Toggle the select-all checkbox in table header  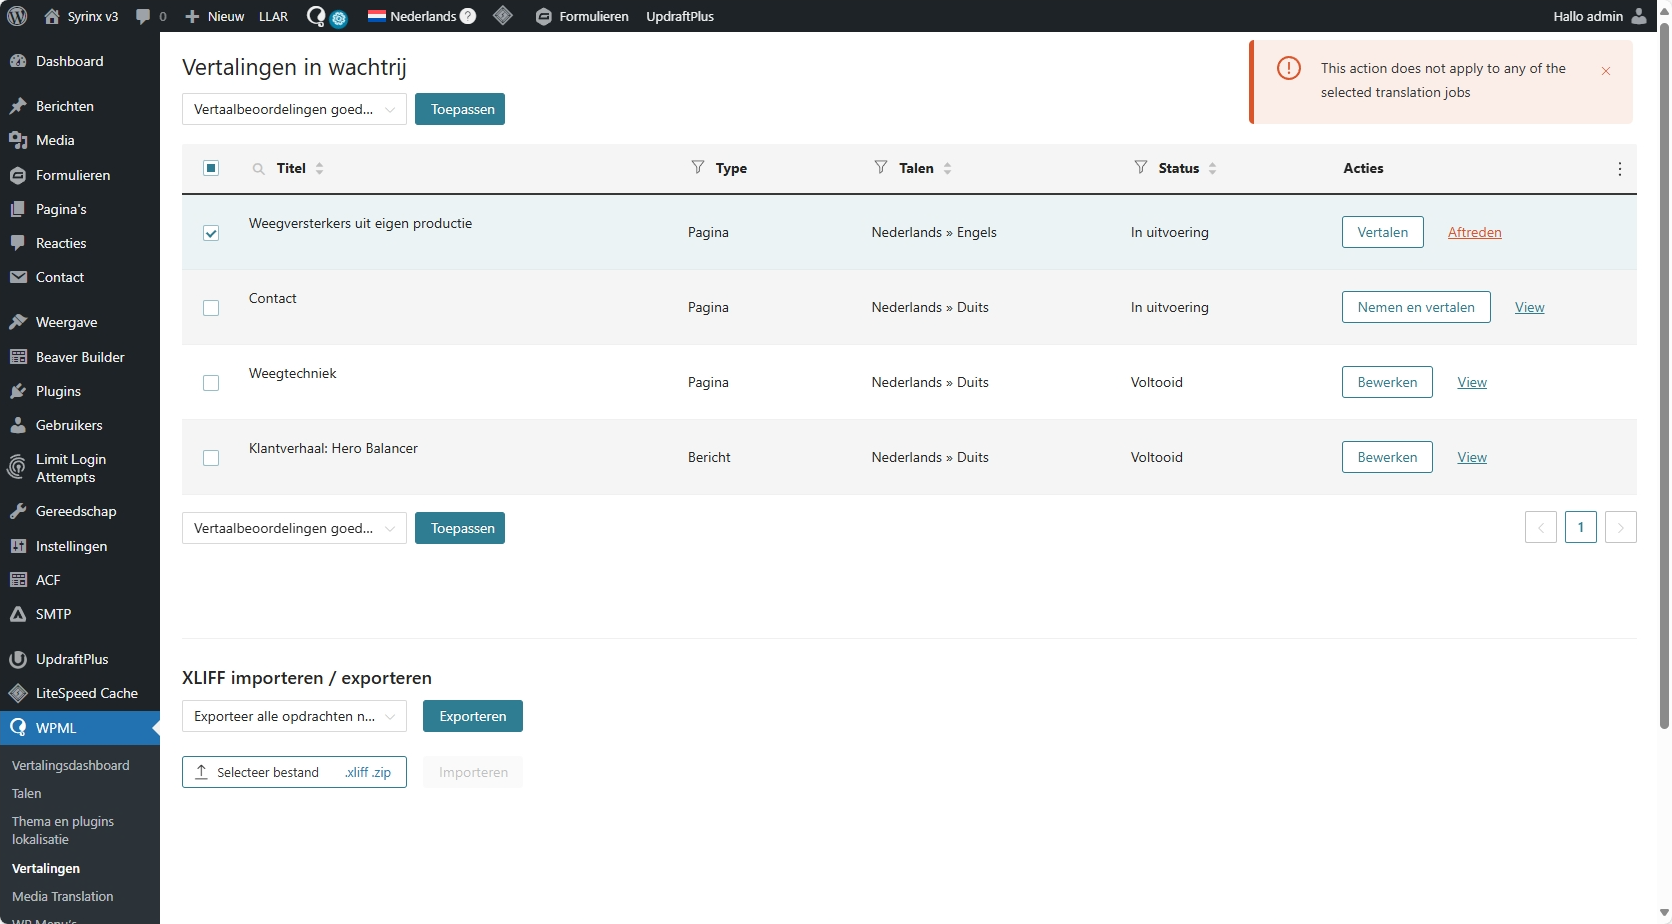[211, 168]
